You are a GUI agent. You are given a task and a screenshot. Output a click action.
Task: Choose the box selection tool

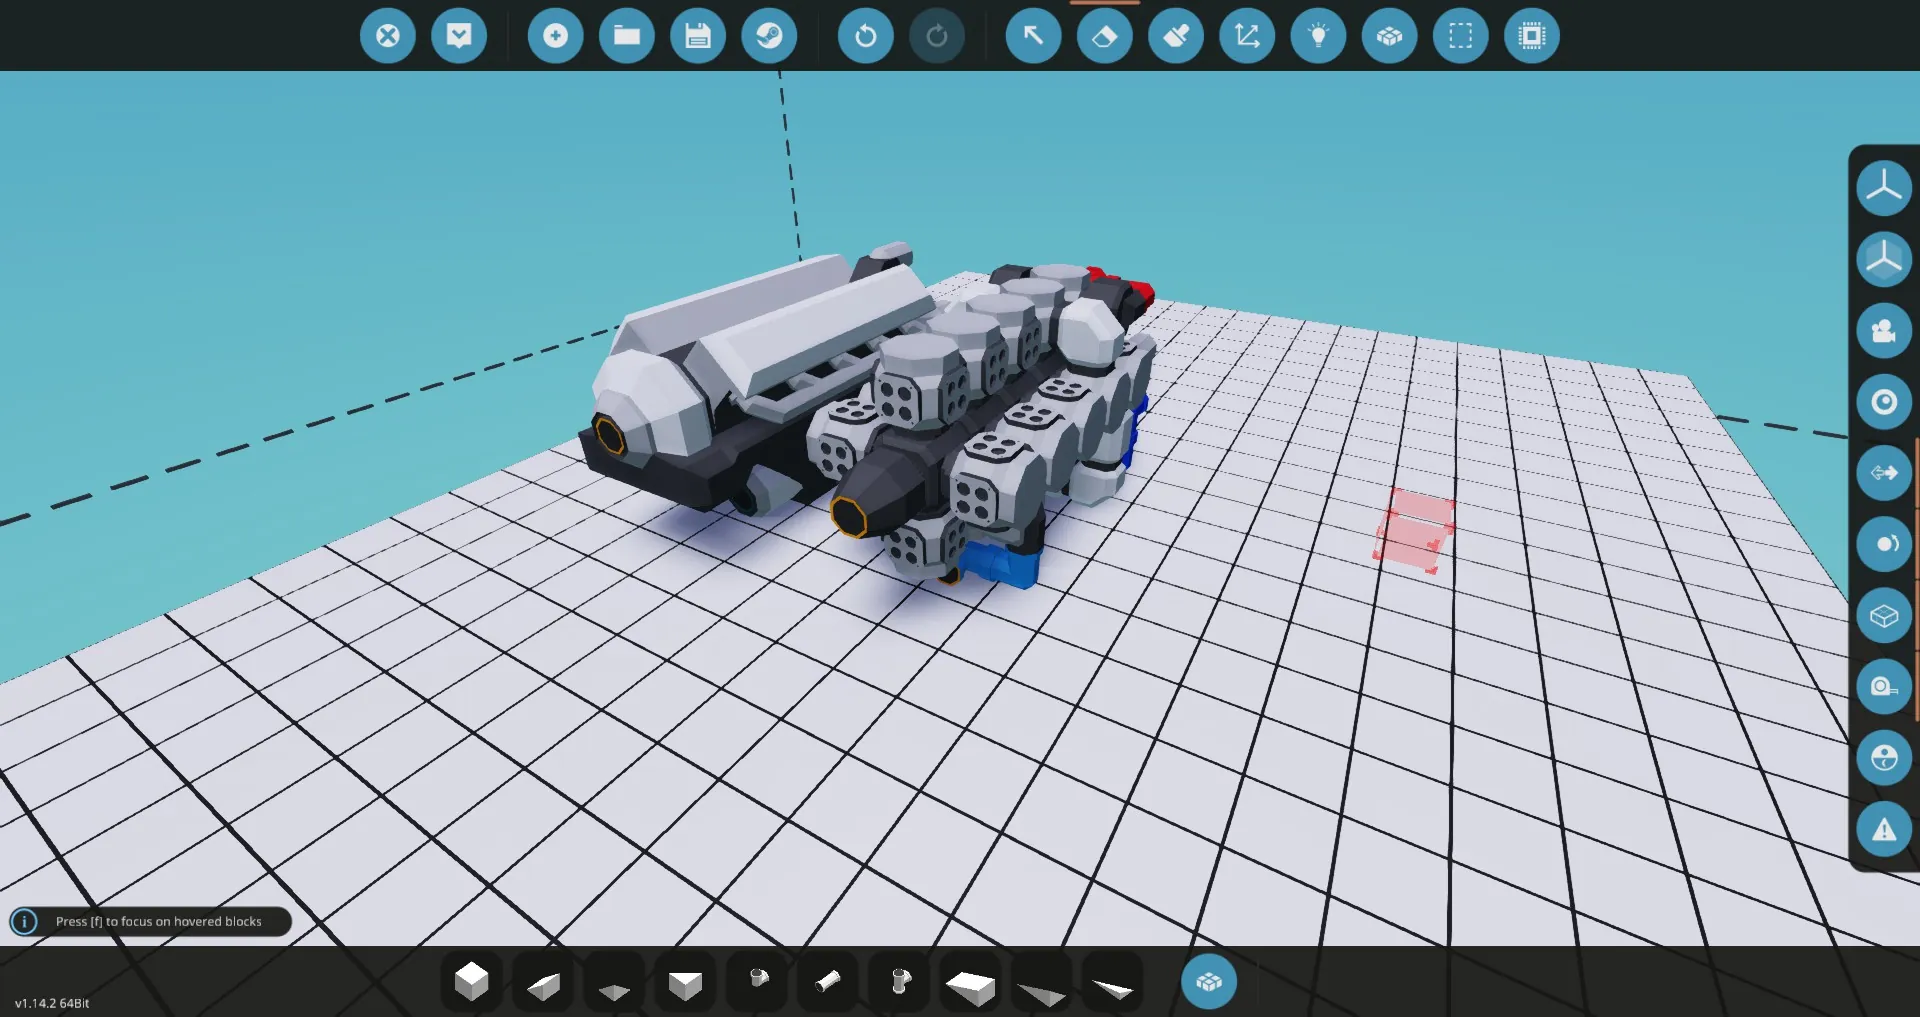coord(1460,36)
